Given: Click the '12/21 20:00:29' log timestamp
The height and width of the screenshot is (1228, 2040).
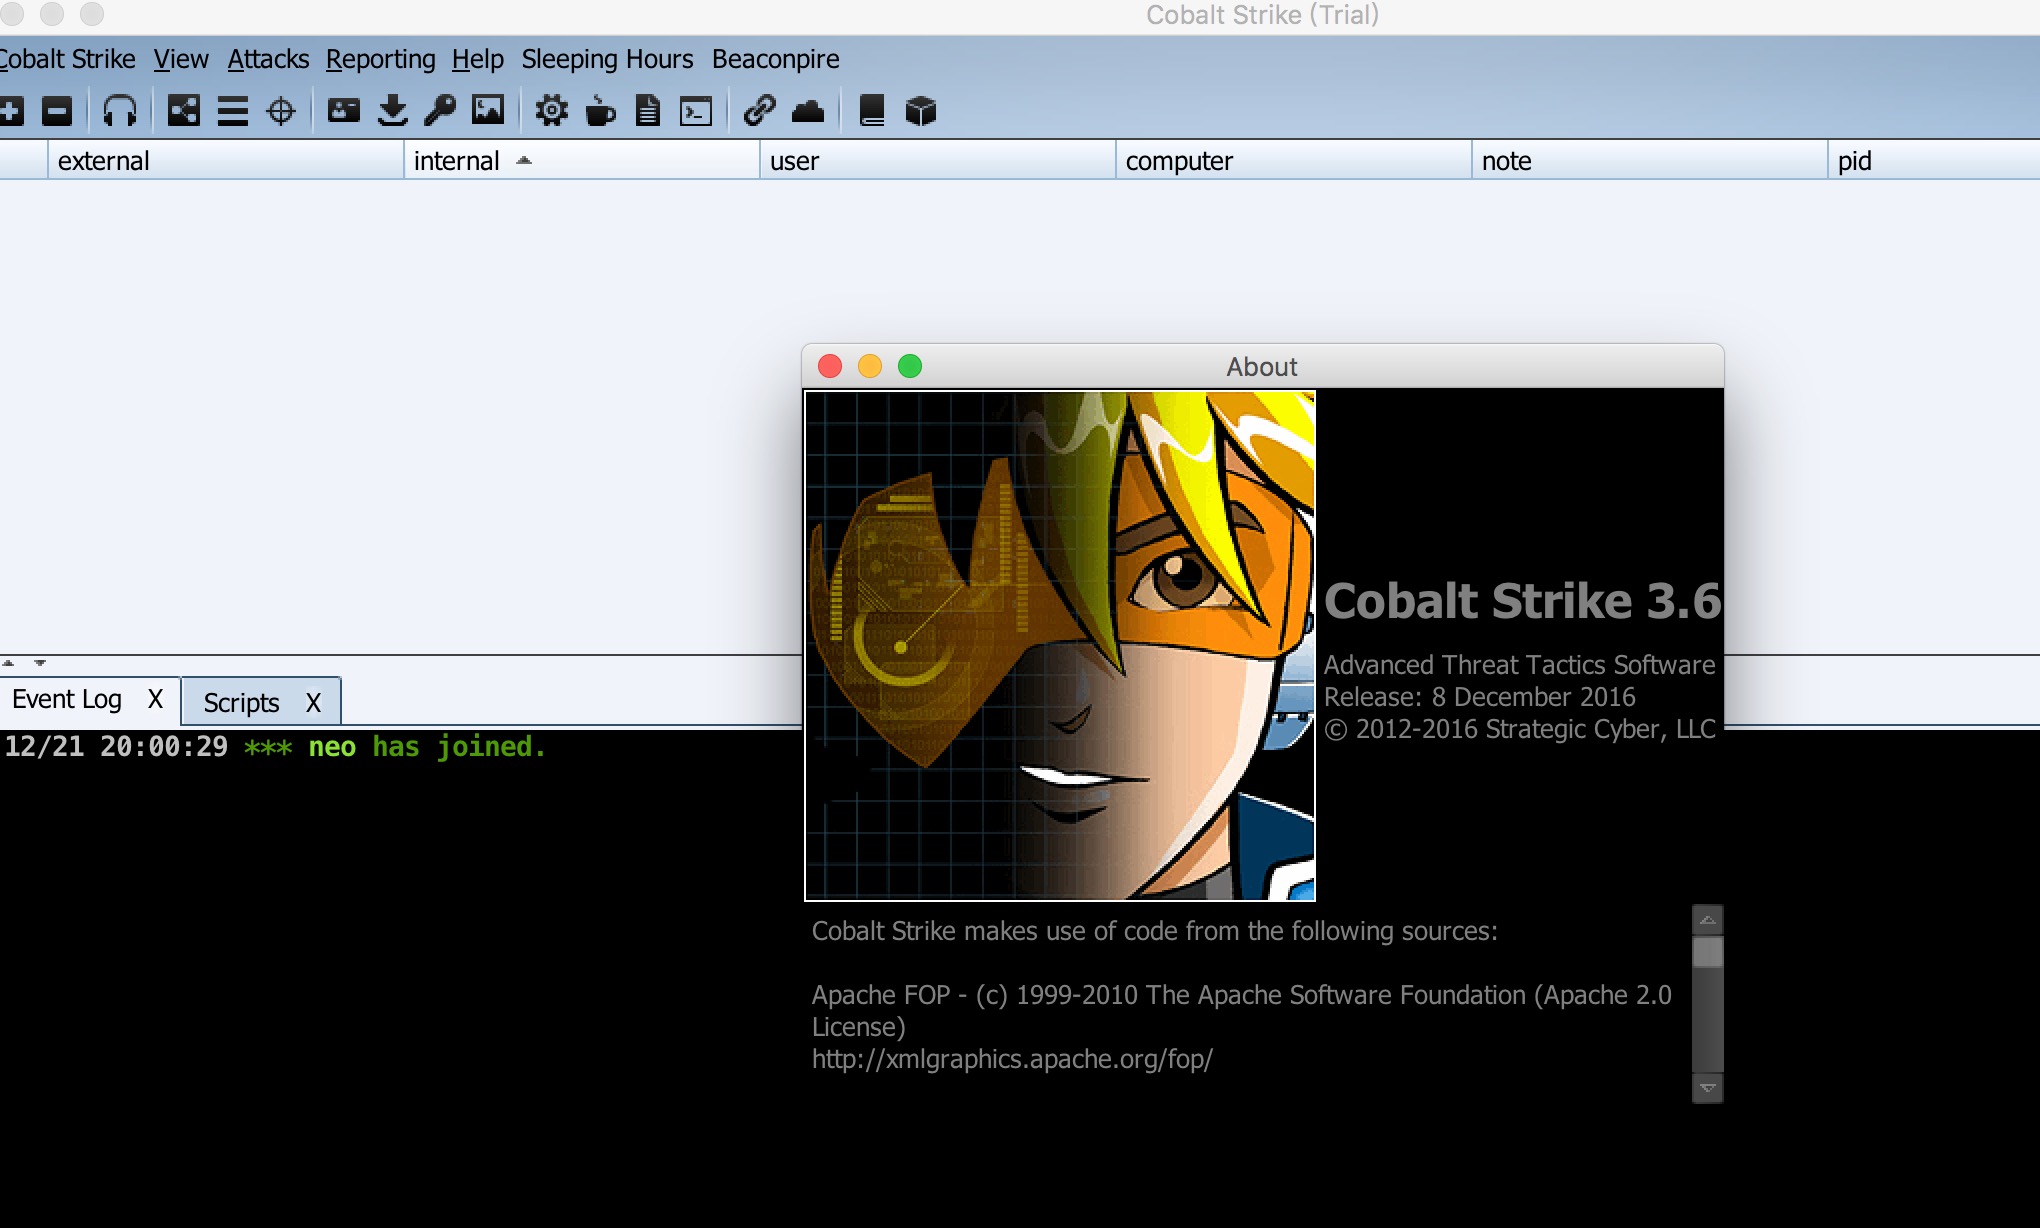Looking at the screenshot, I should click(116, 747).
